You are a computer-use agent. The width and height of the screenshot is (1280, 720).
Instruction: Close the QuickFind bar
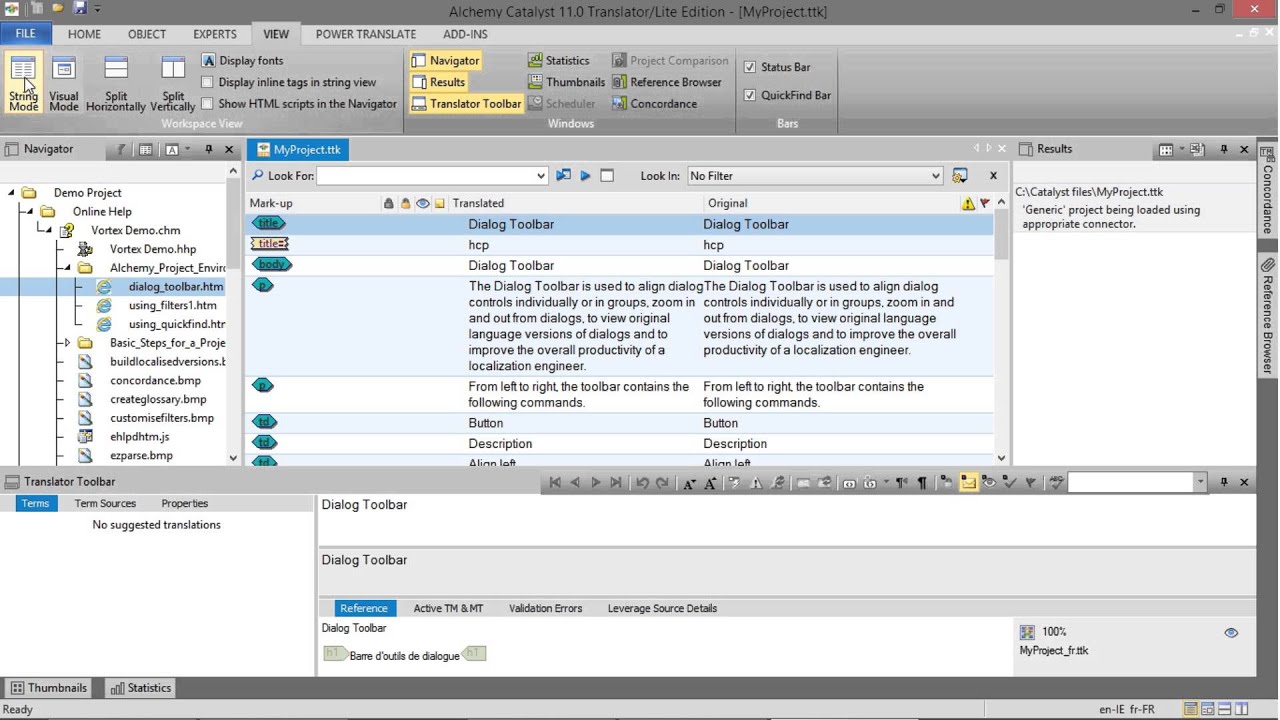click(993, 176)
